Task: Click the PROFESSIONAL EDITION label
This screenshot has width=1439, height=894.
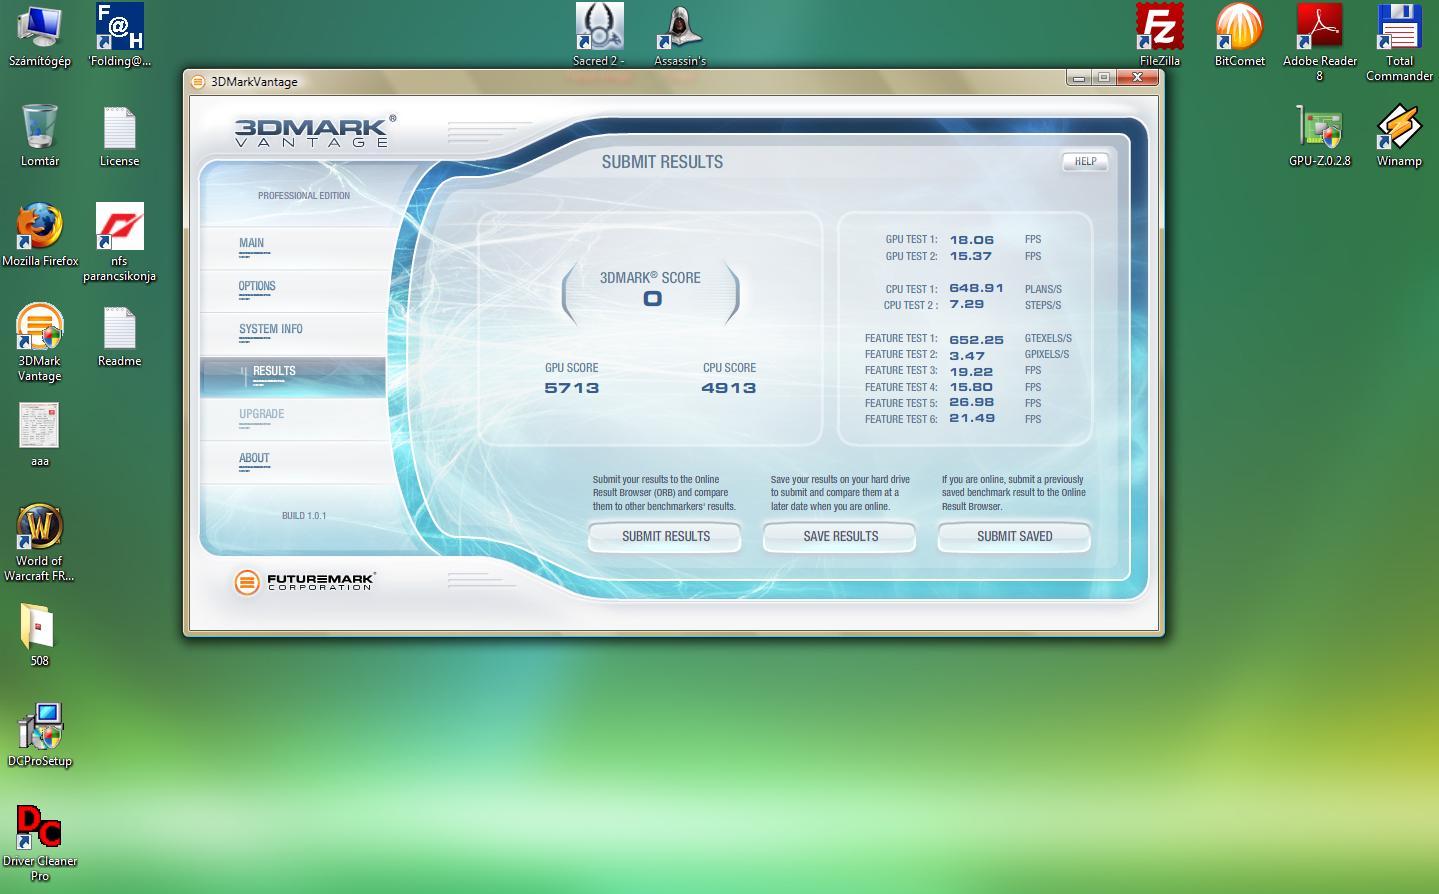Action: 304,196
